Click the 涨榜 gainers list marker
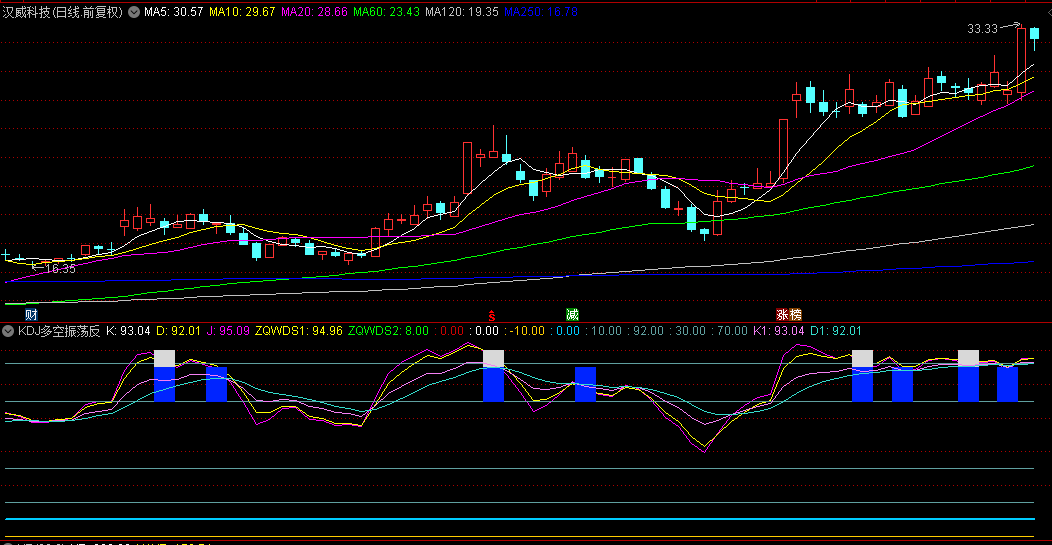The image size is (1052, 545). (x=789, y=314)
